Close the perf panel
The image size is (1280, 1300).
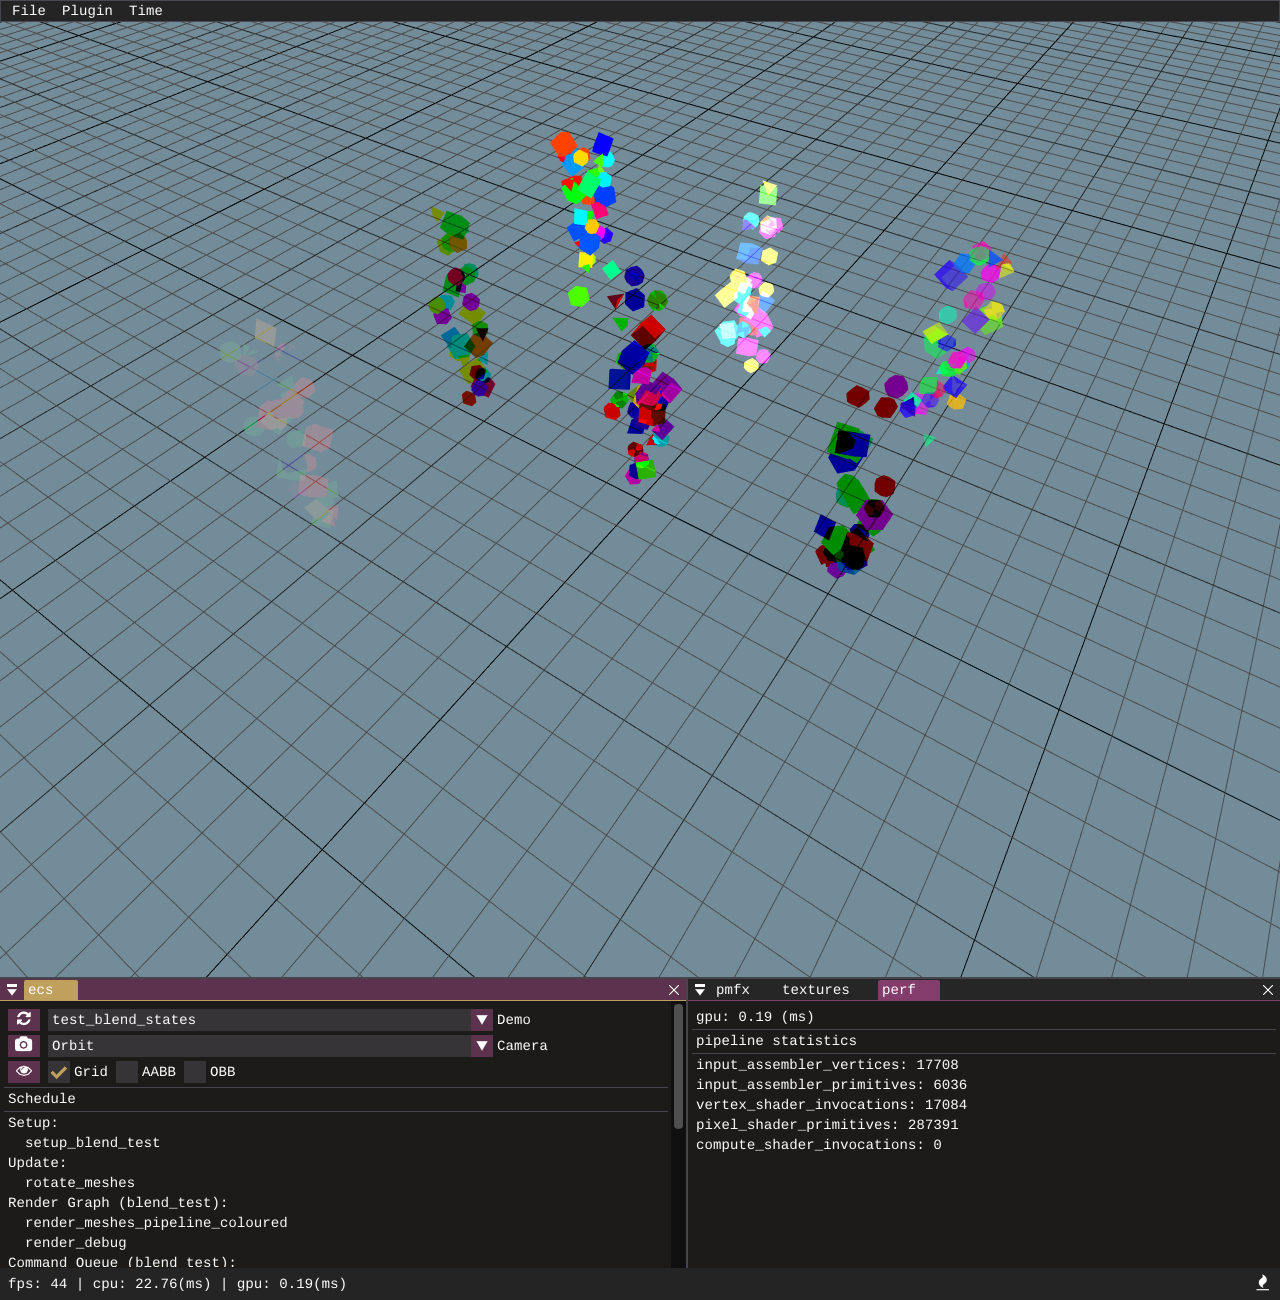[x=1268, y=990]
